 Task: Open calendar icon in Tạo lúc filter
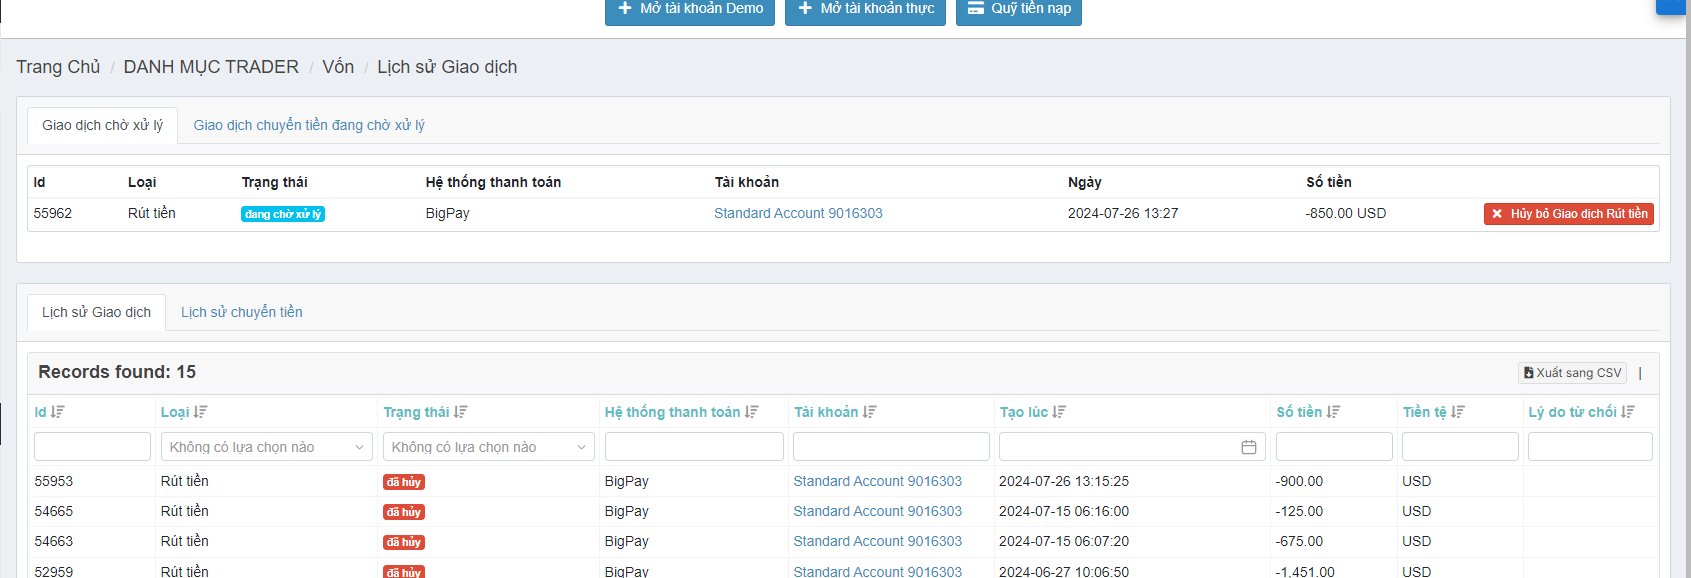1249,447
